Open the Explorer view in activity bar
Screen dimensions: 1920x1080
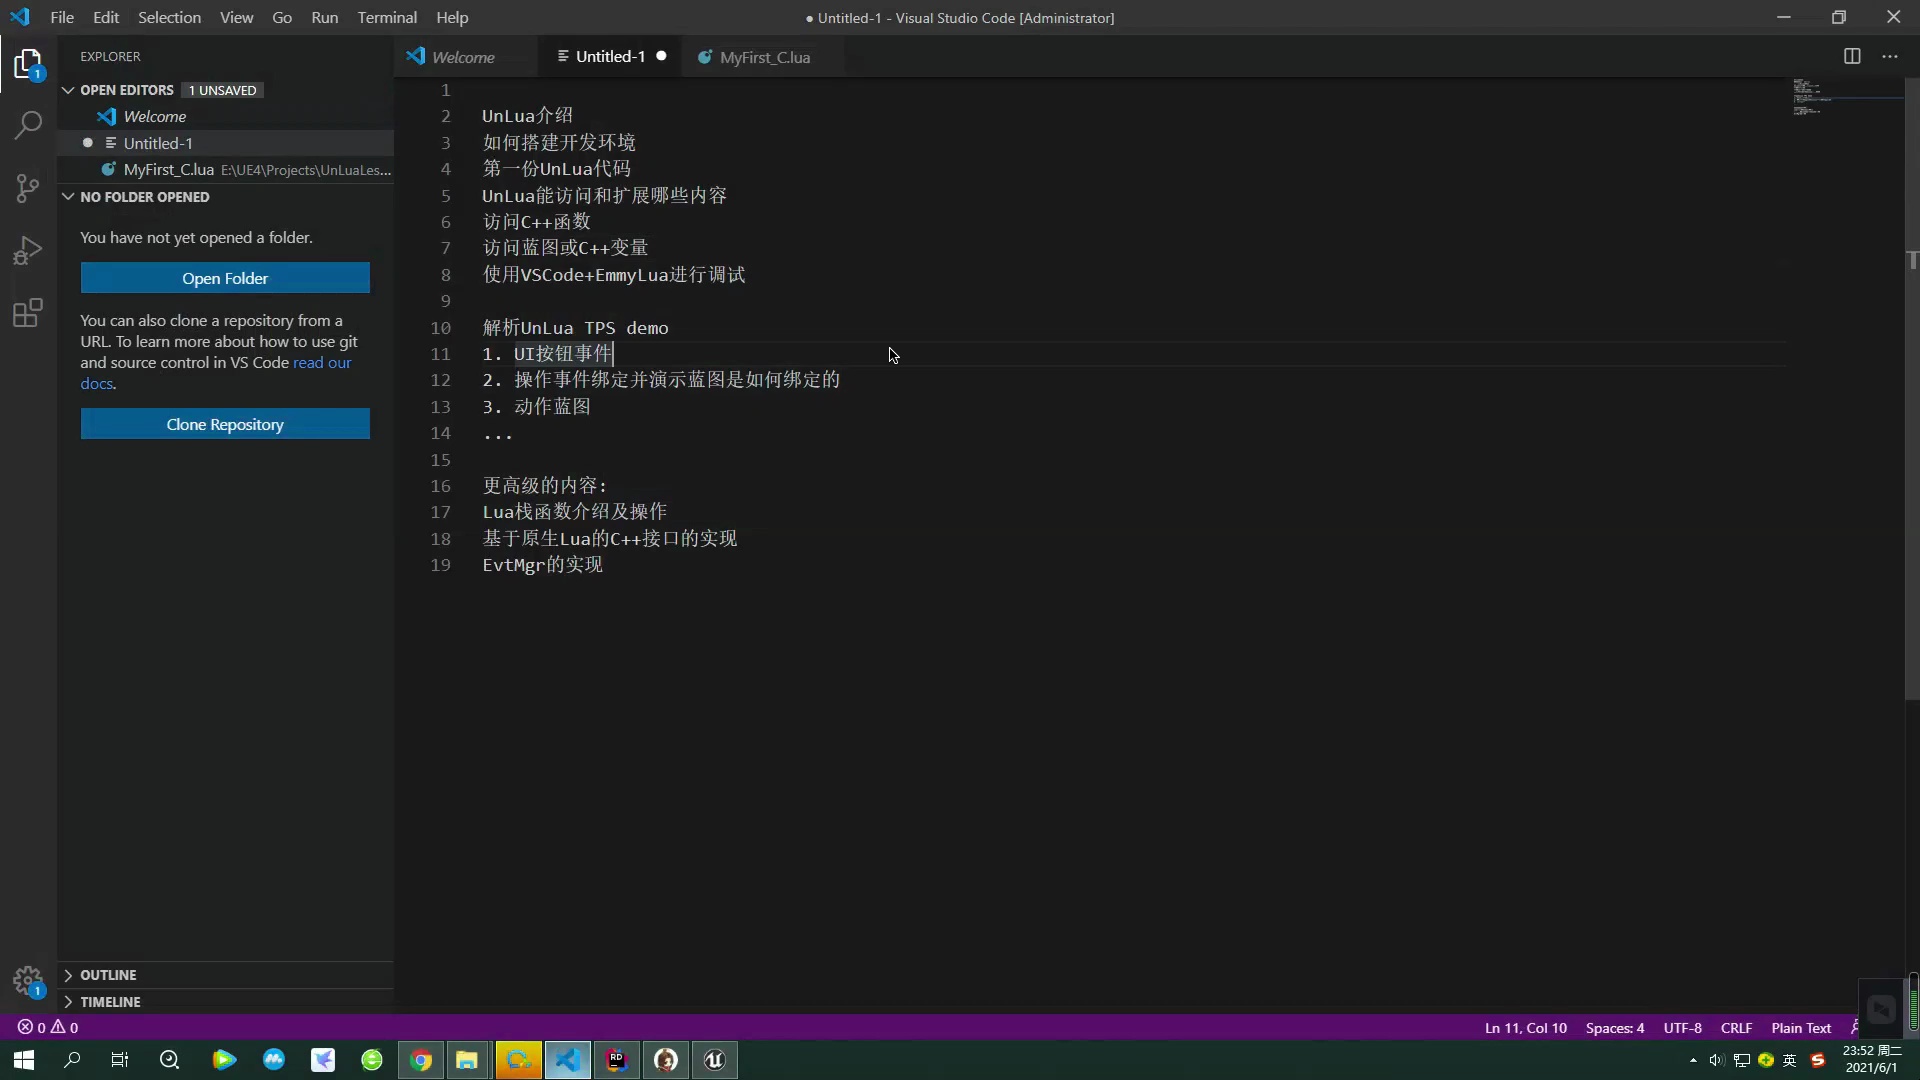pos(29,65)
